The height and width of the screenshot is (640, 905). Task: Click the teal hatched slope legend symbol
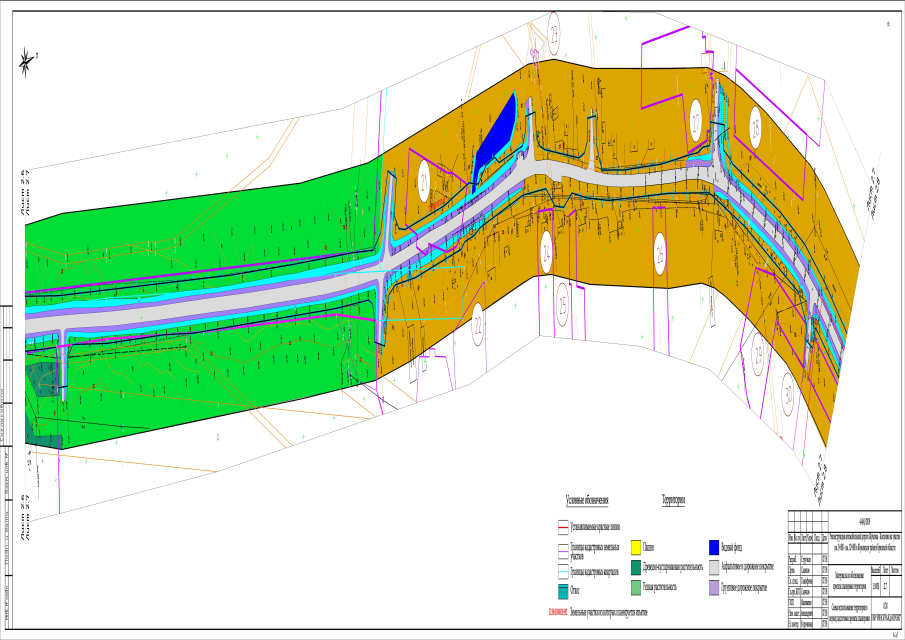(563, 592)
